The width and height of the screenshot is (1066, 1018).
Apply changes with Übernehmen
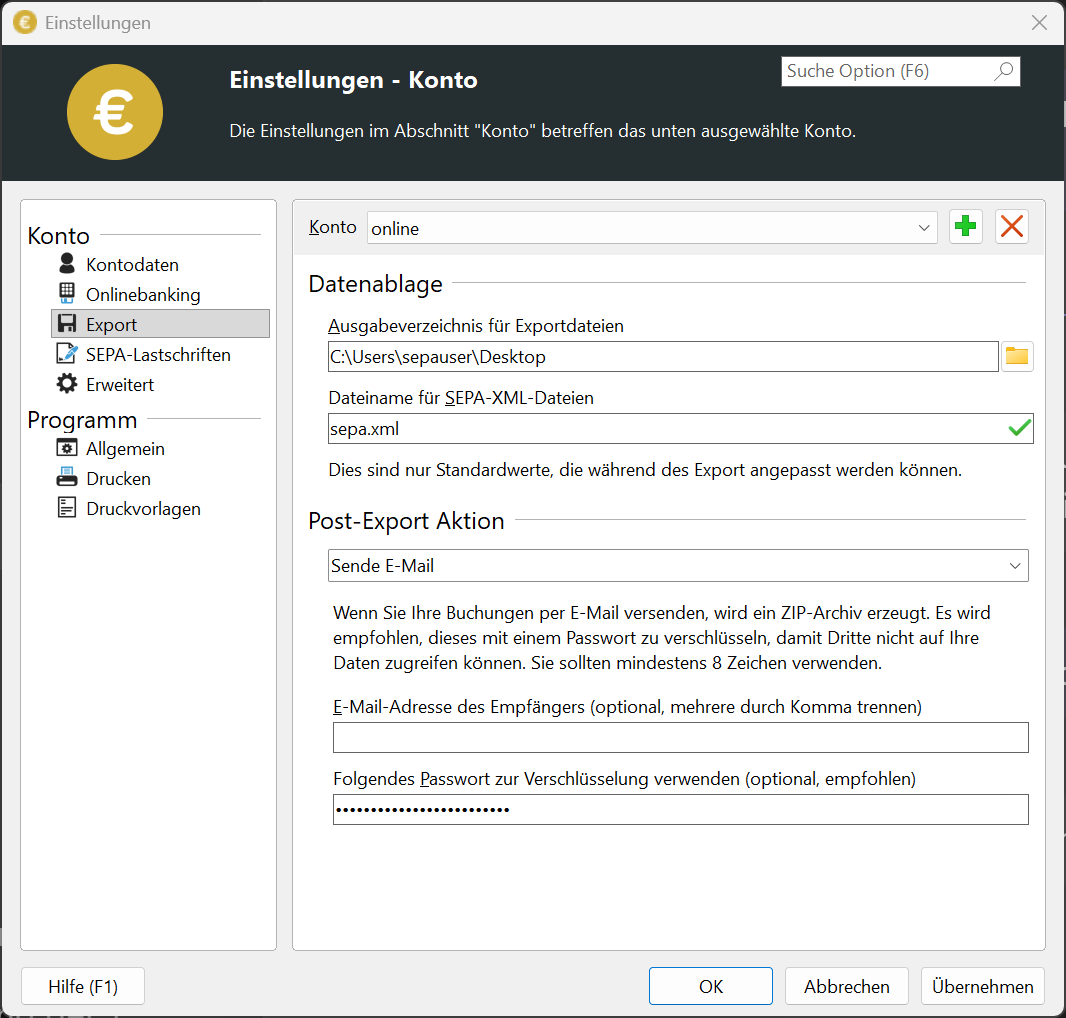coord(982,986)
